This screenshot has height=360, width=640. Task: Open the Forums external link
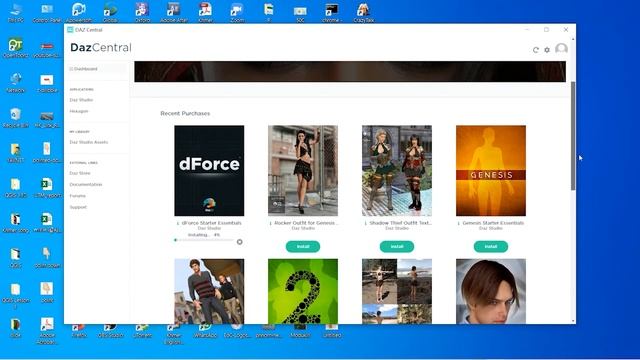click(x=77, y=196)
